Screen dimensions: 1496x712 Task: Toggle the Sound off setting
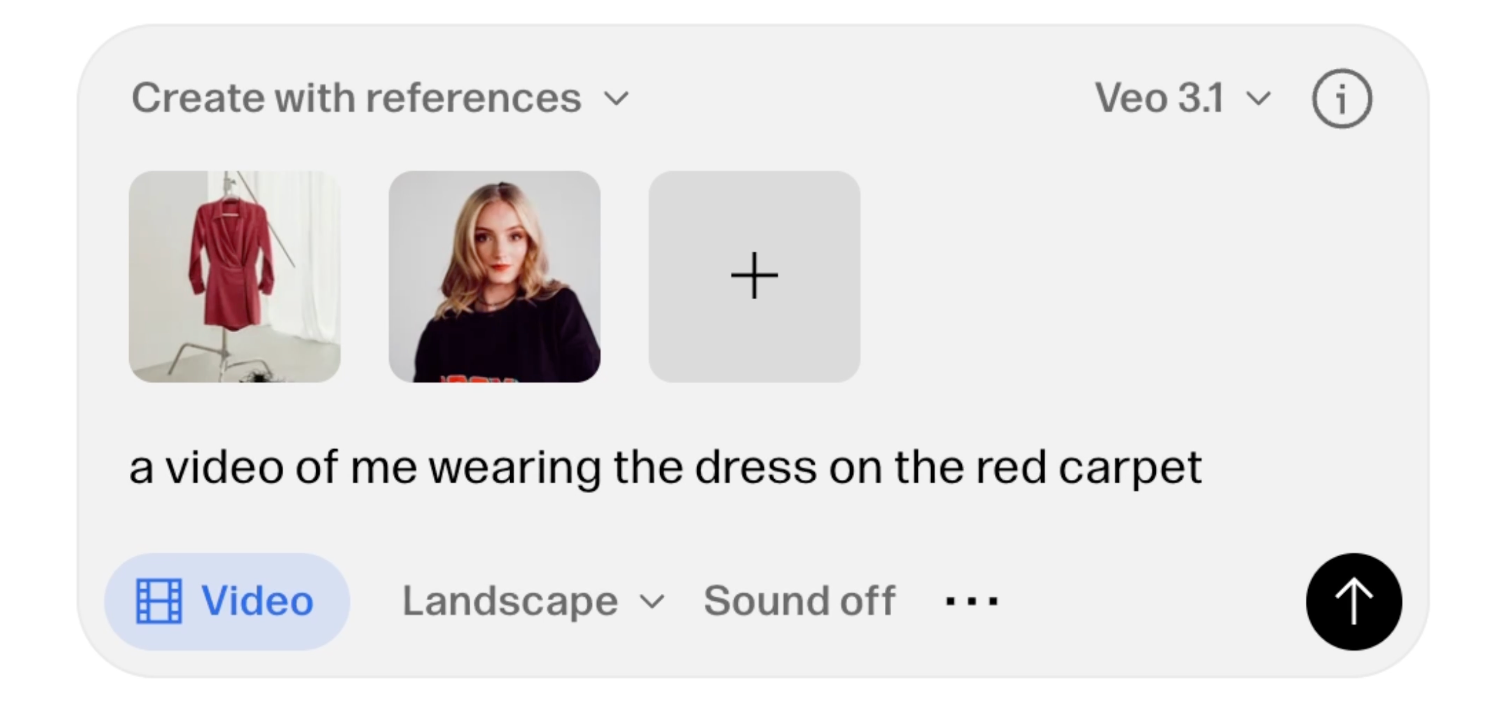coord(799,602)
